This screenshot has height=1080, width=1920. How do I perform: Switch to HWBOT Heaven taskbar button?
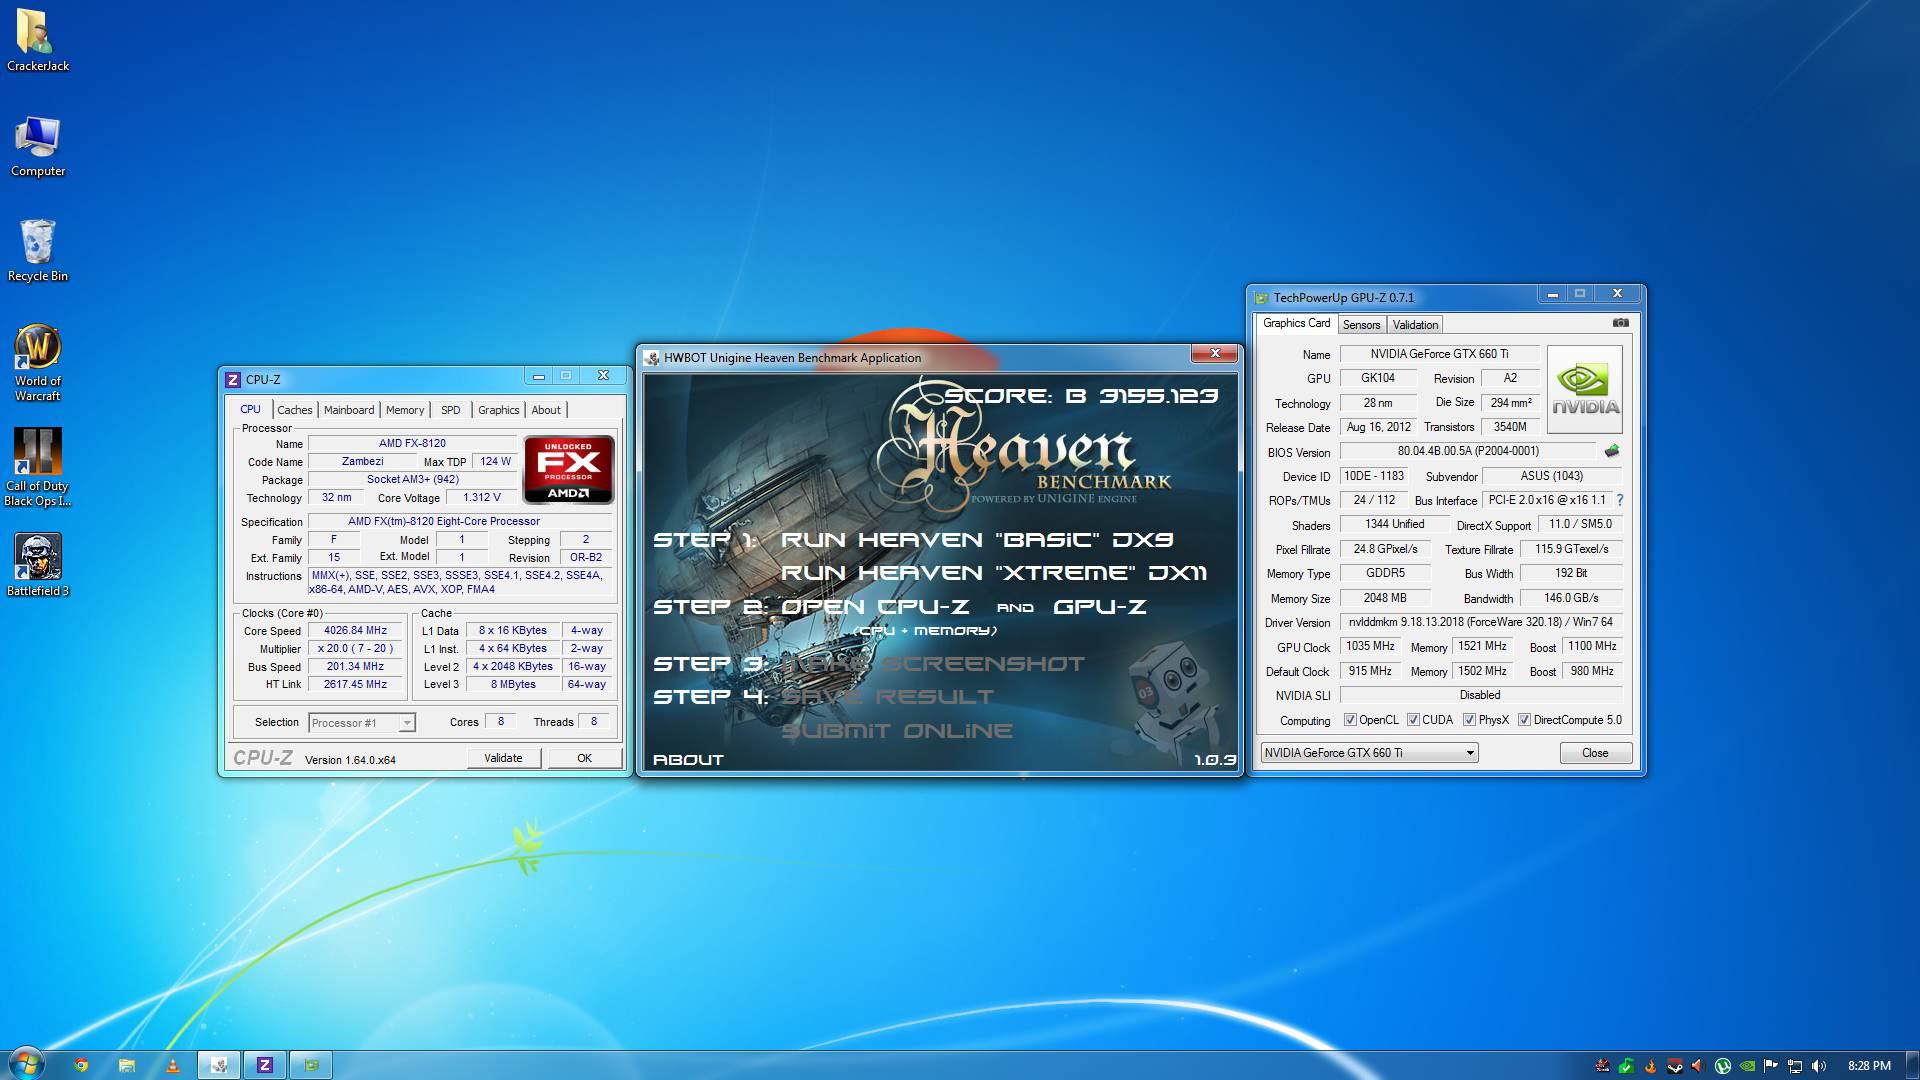pyautogui.click(x=219, y=1065)
